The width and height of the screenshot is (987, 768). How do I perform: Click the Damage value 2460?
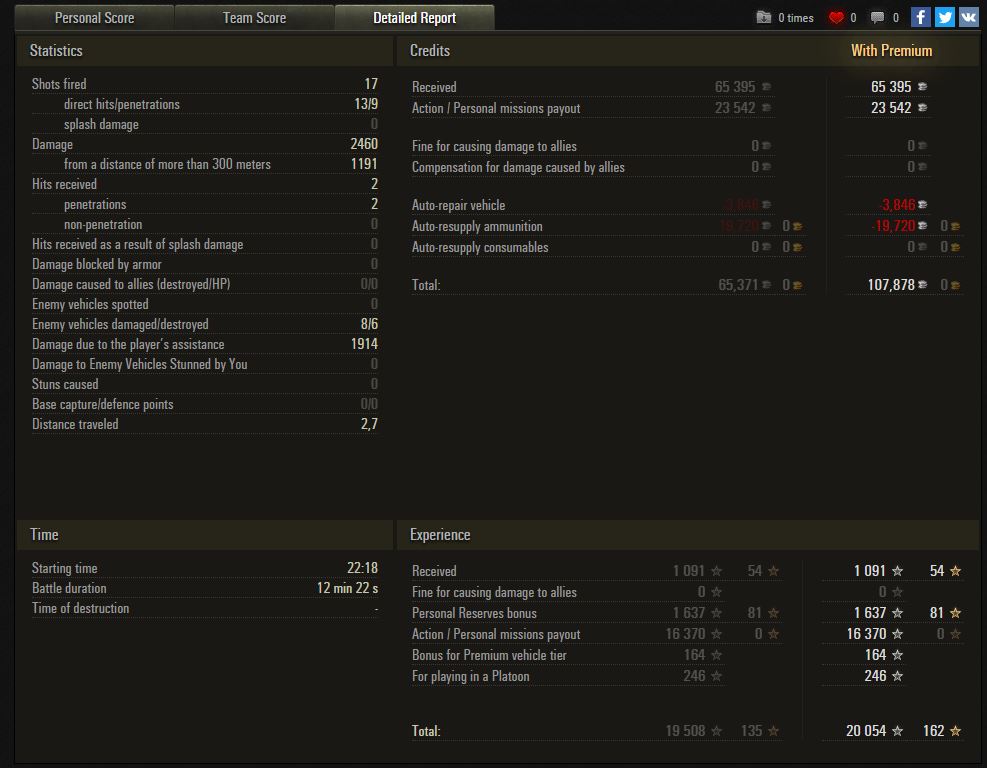364,144
